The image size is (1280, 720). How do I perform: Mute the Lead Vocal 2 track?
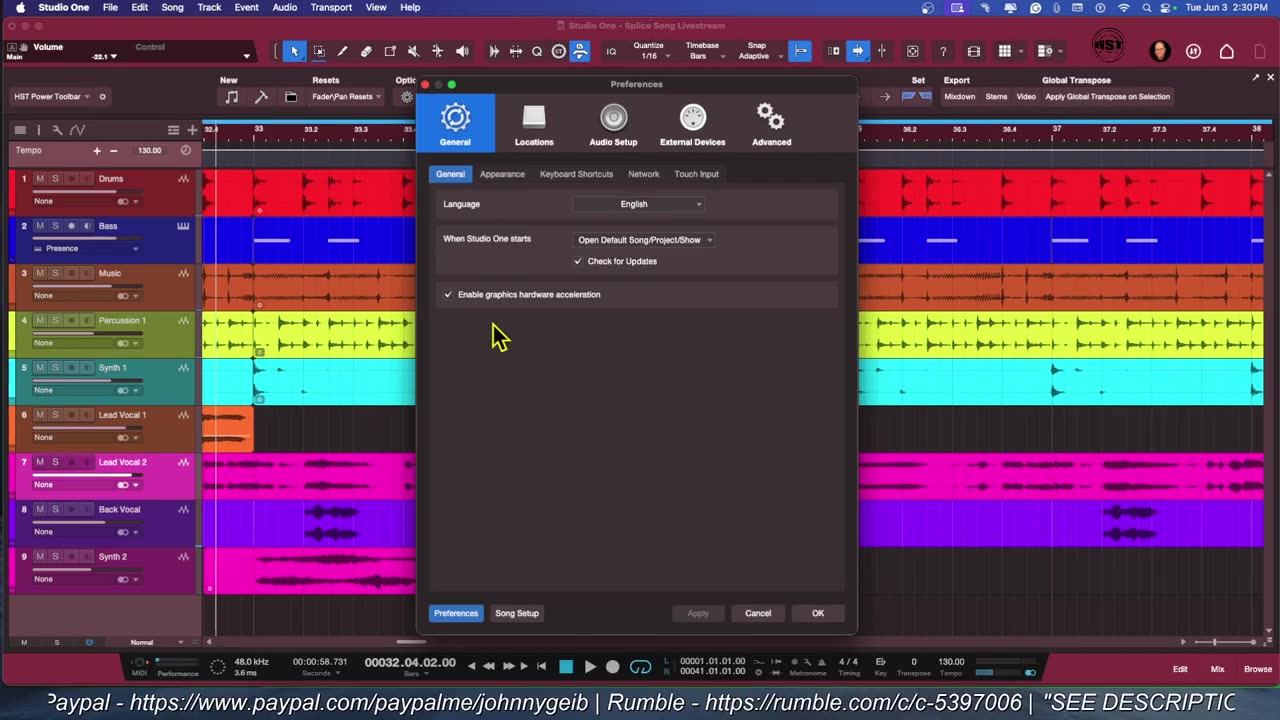pyautogui.click(x=40, y=462)
